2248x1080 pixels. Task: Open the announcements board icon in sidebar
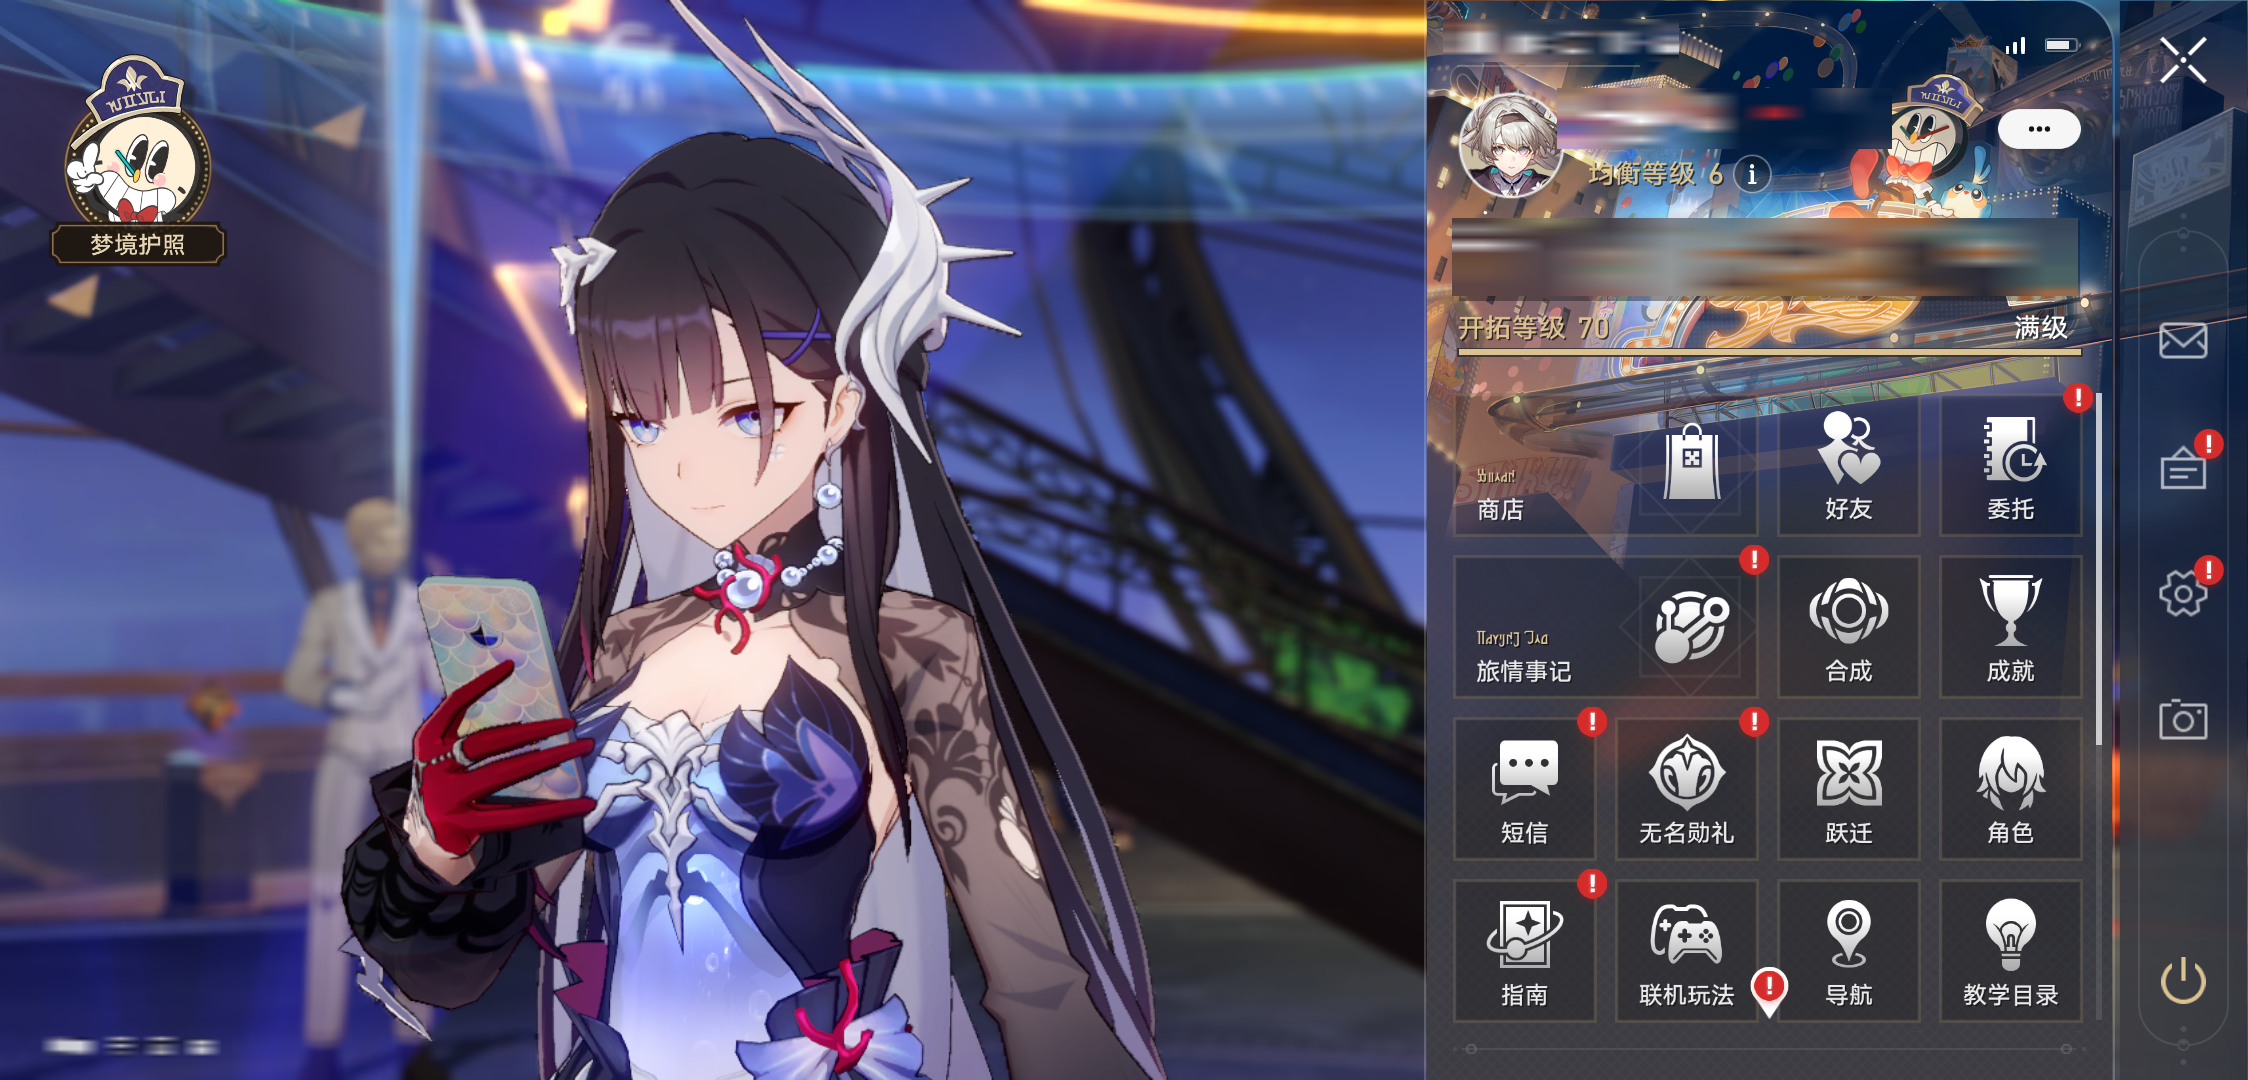2183,468
